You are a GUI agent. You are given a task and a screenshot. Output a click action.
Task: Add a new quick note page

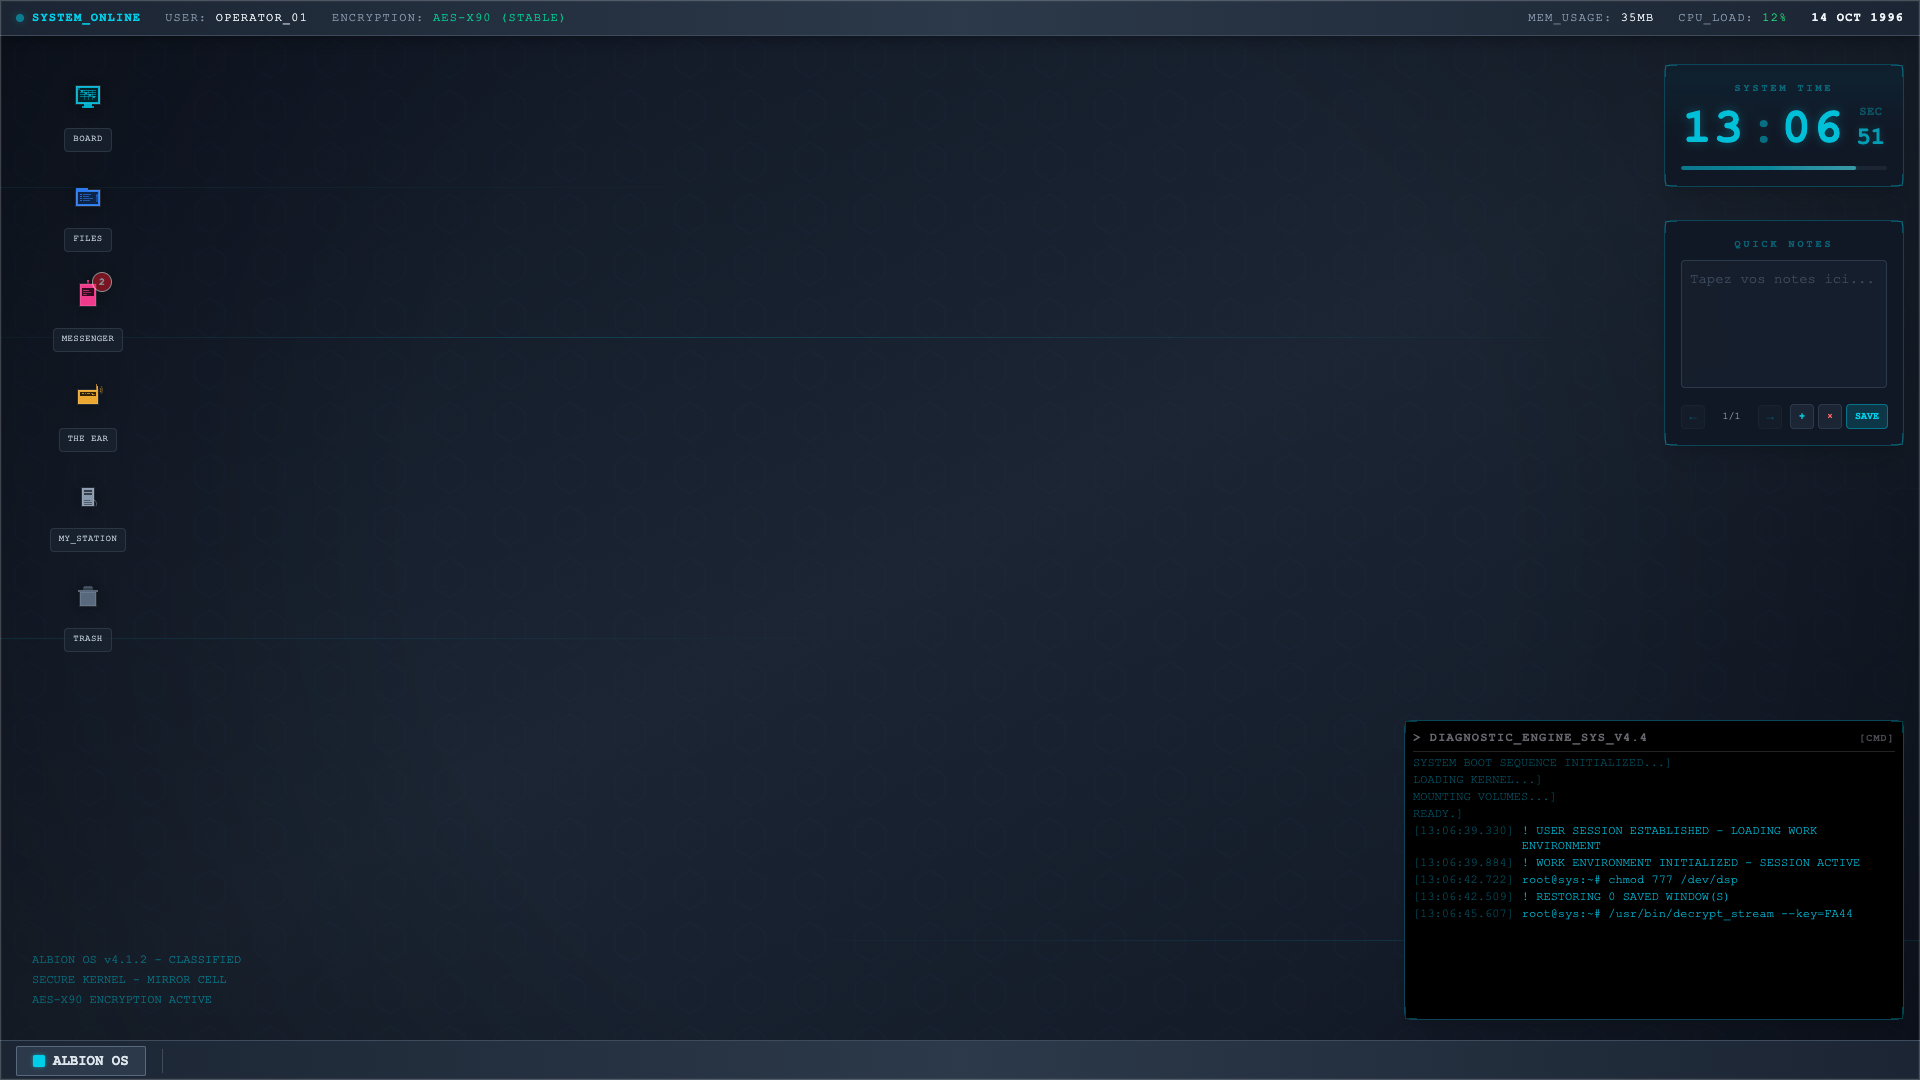coord(1801,417)
